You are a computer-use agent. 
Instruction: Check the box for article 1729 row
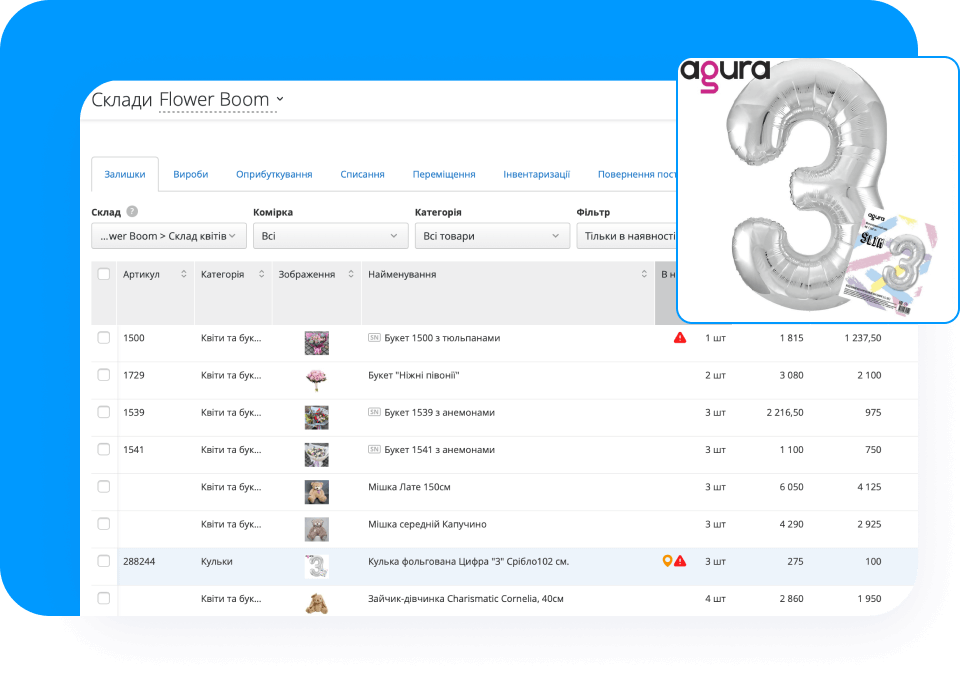pos(104,375)
